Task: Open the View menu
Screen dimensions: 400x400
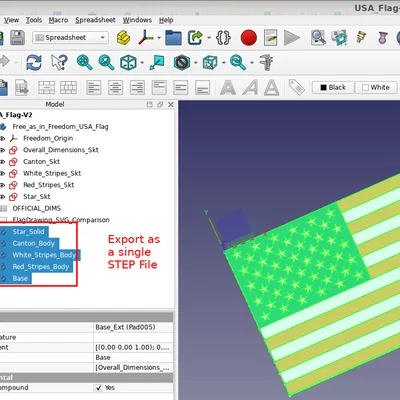Action: [x=11, y=20]
